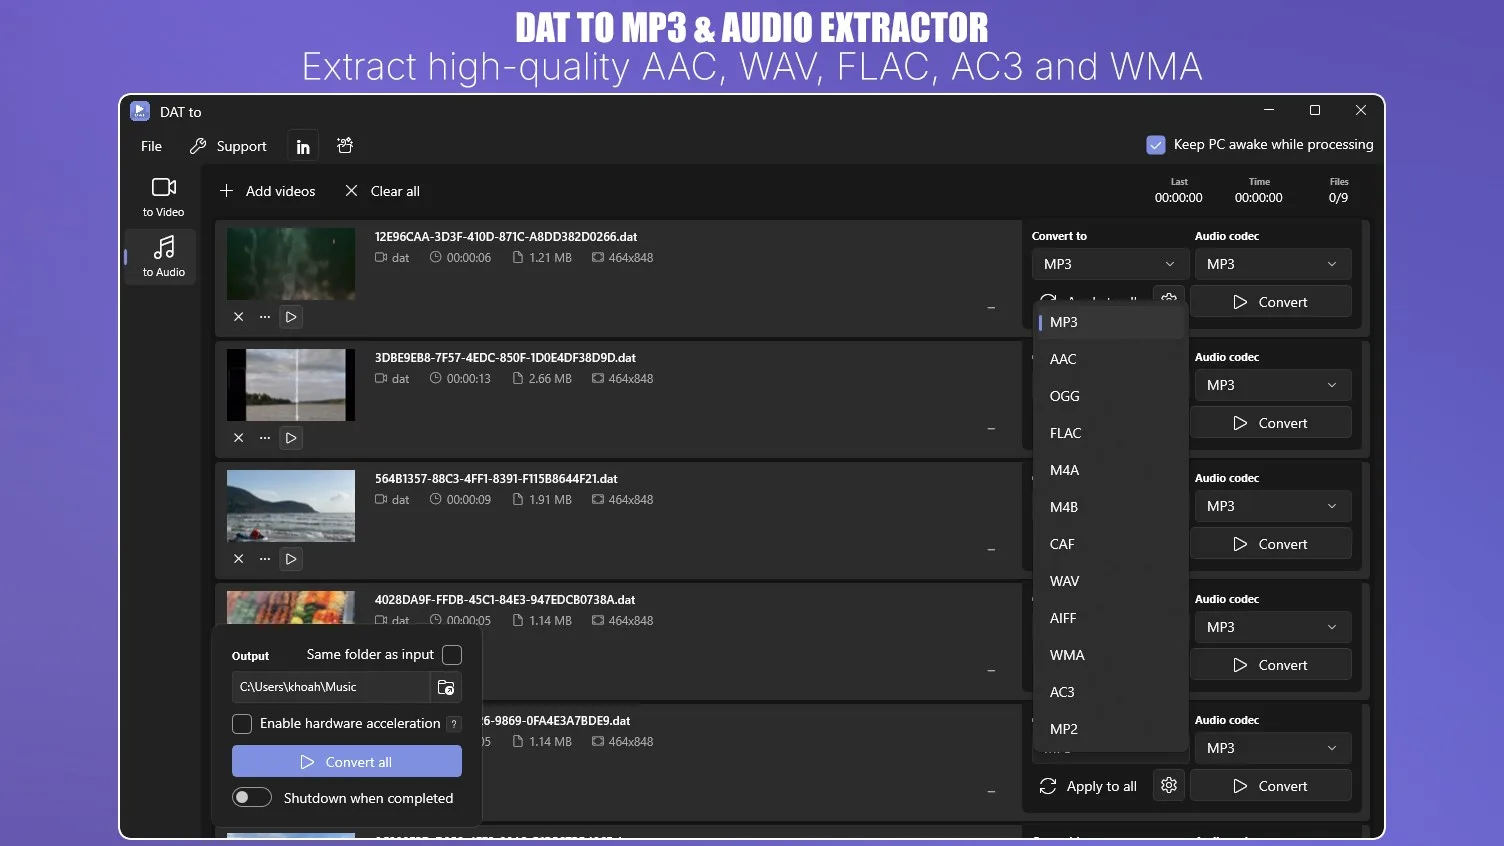
Task: Expand Audio codec dropdown for 3DBE9EB8 file
Action: (x=1271, y=385)
